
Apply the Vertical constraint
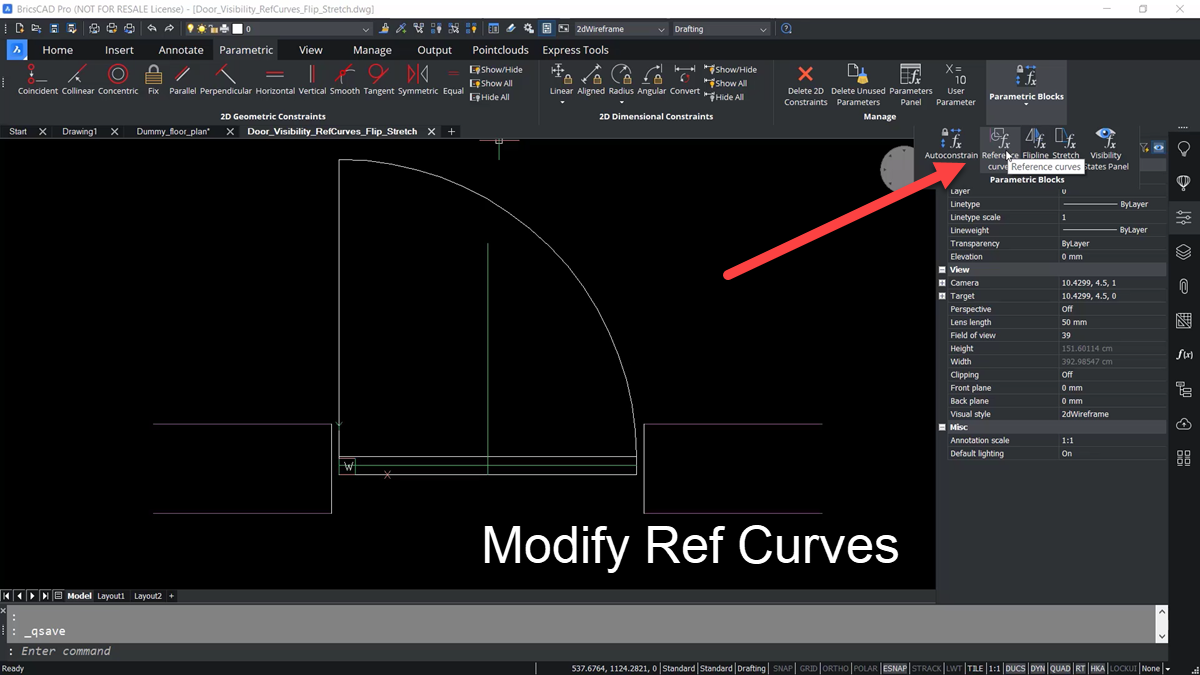tap(312, 80)
